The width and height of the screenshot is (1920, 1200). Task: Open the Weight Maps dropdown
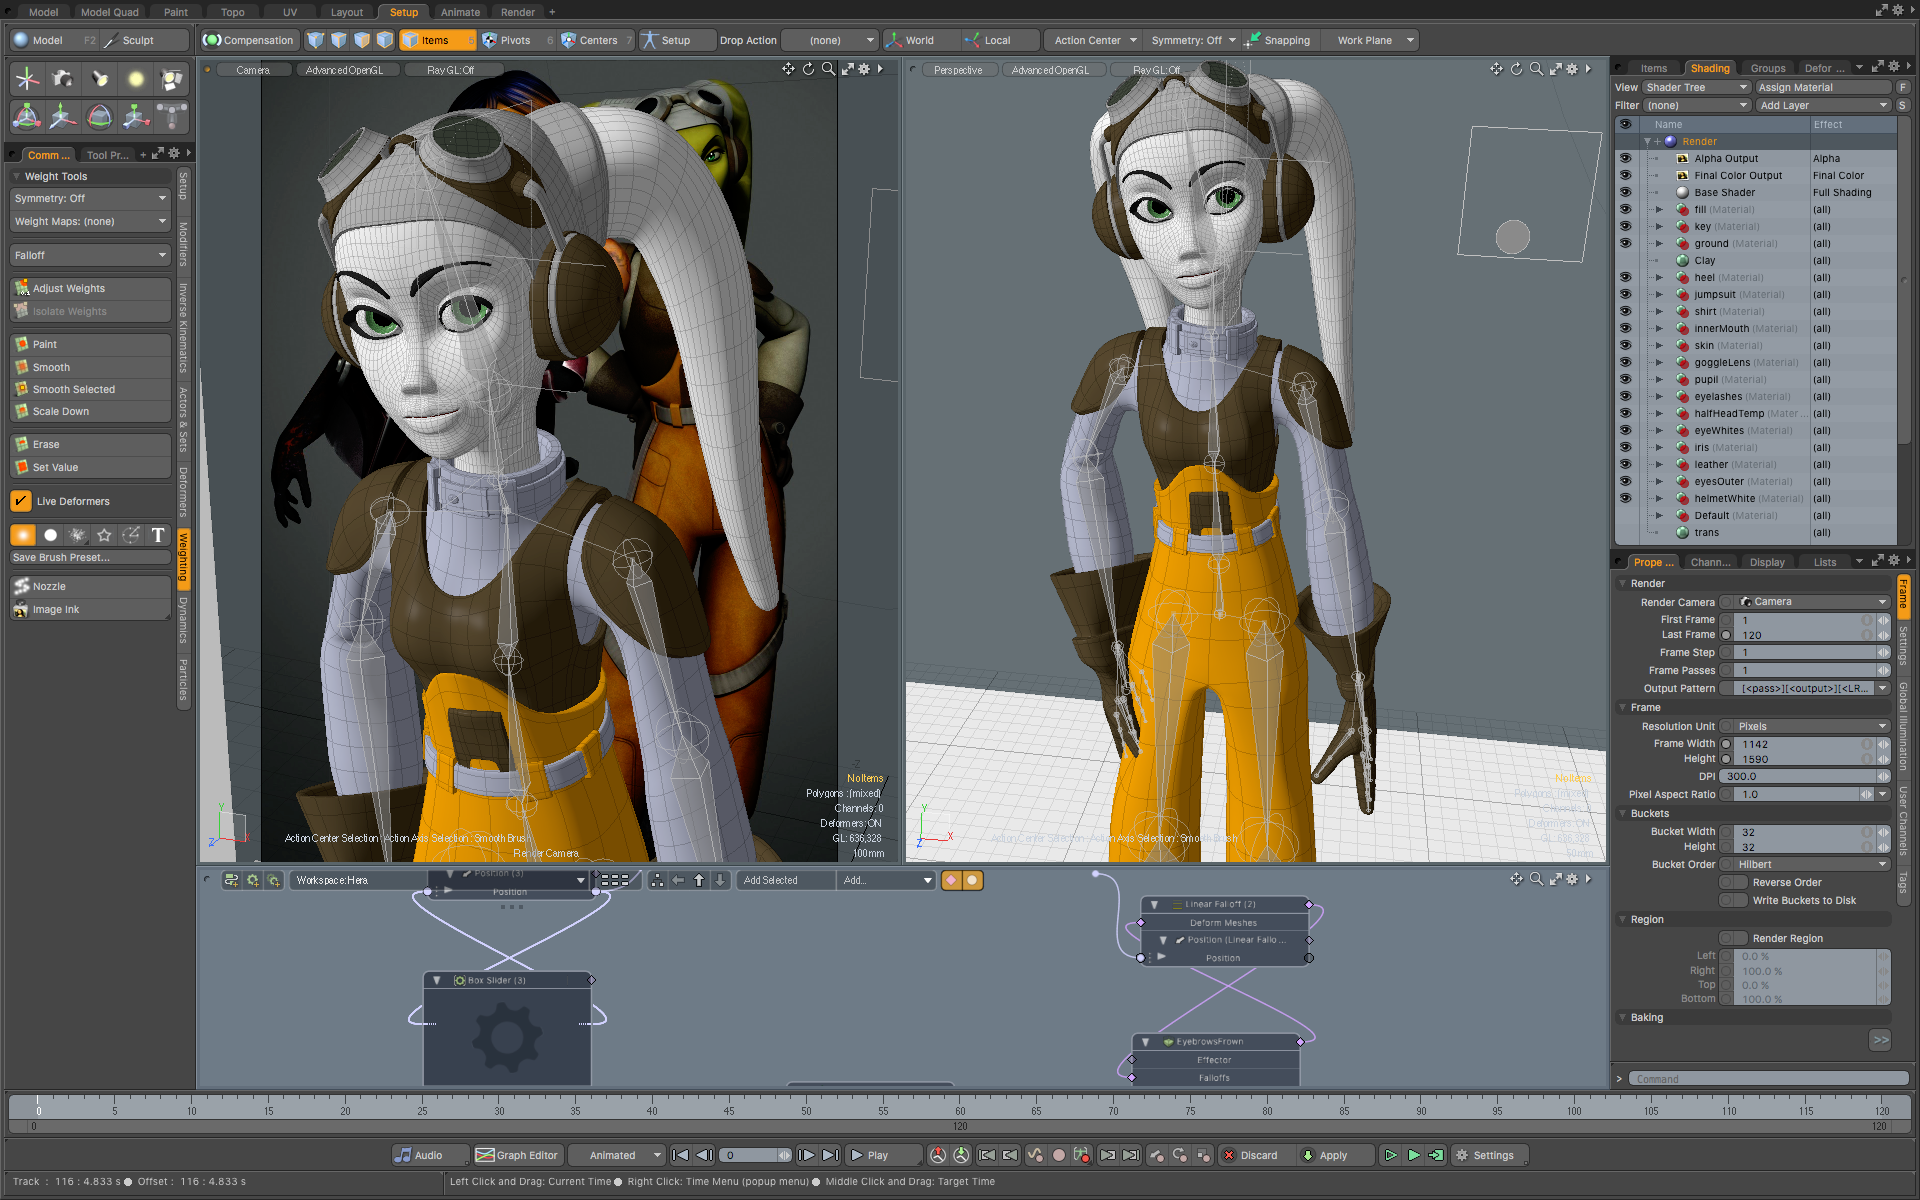pyautogui.click(x=90, y=221)
